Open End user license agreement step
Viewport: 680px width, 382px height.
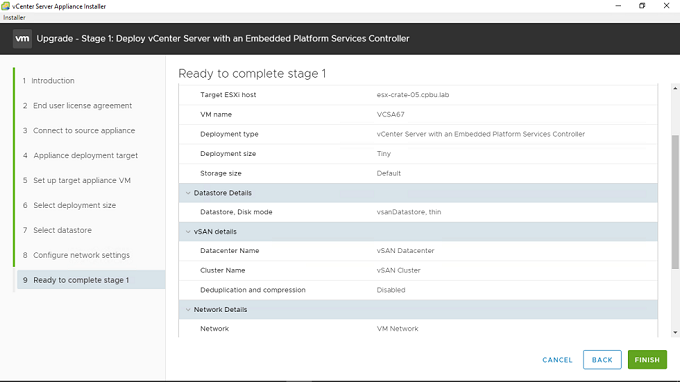coord(77,105)
